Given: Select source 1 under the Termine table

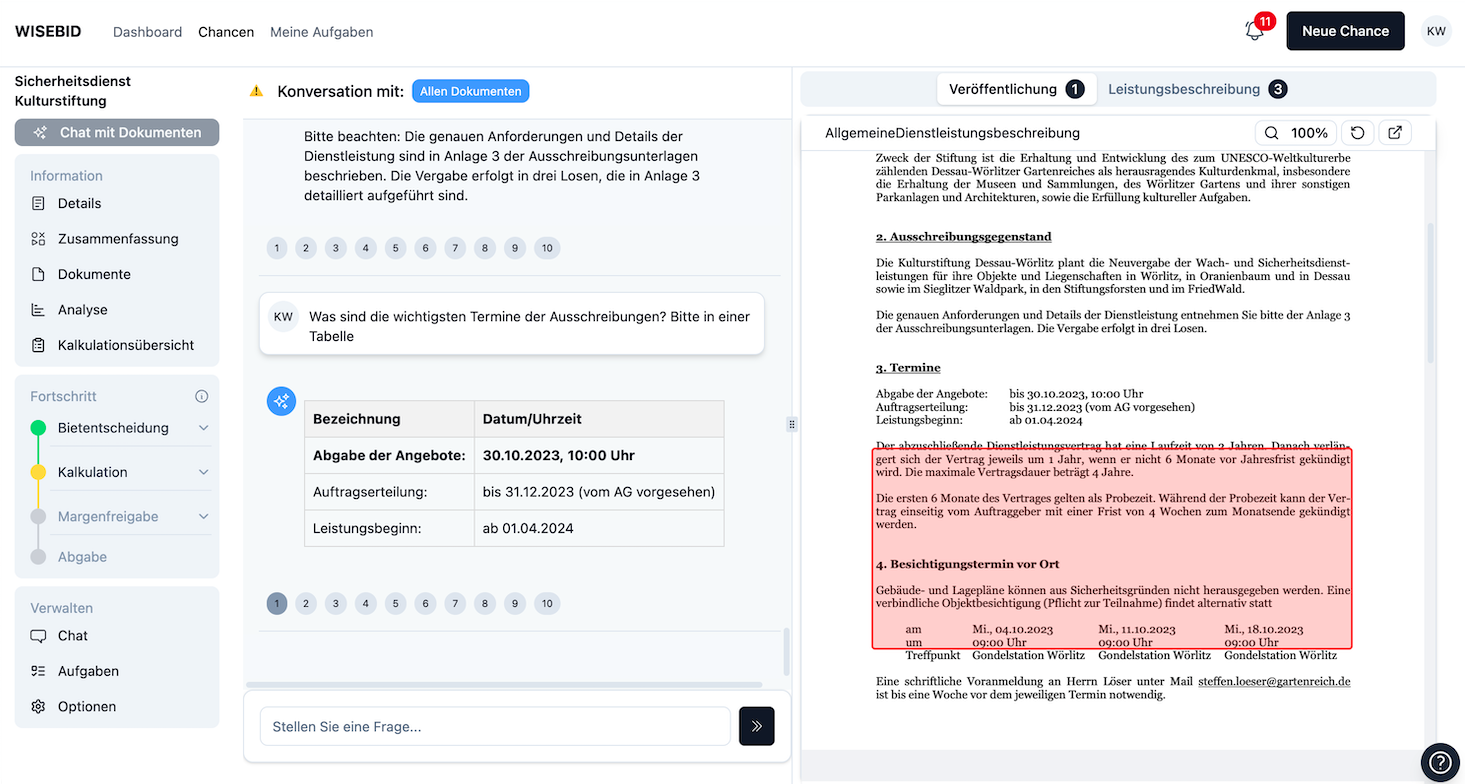Looking at the screenshot, I should [277, 603].
